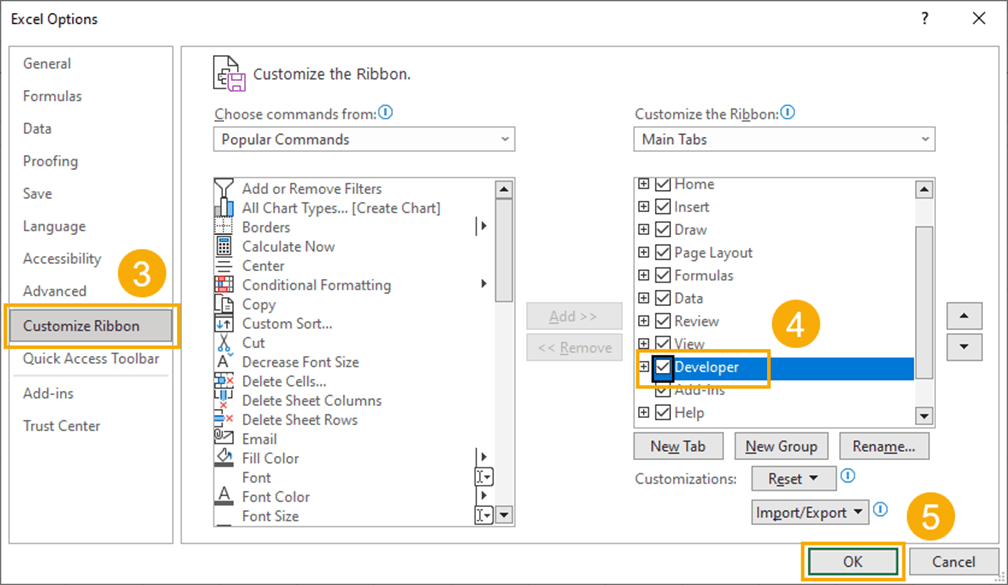Open the General options category
The height and width of the screenshot is (585, 1008).
[x=47, y=64]
